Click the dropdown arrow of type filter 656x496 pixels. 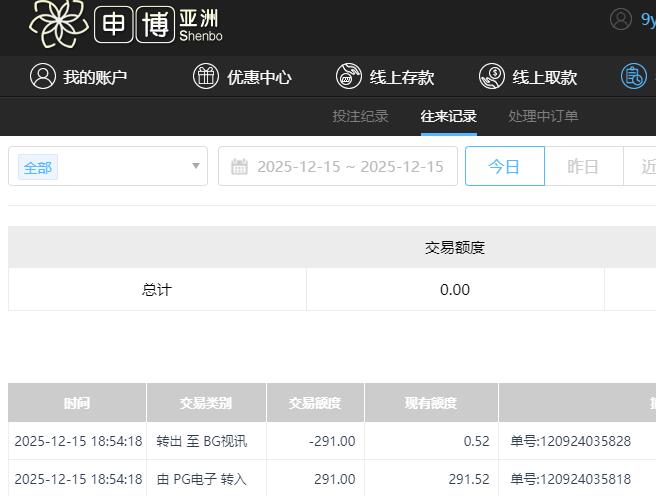(x=196, y=167)
